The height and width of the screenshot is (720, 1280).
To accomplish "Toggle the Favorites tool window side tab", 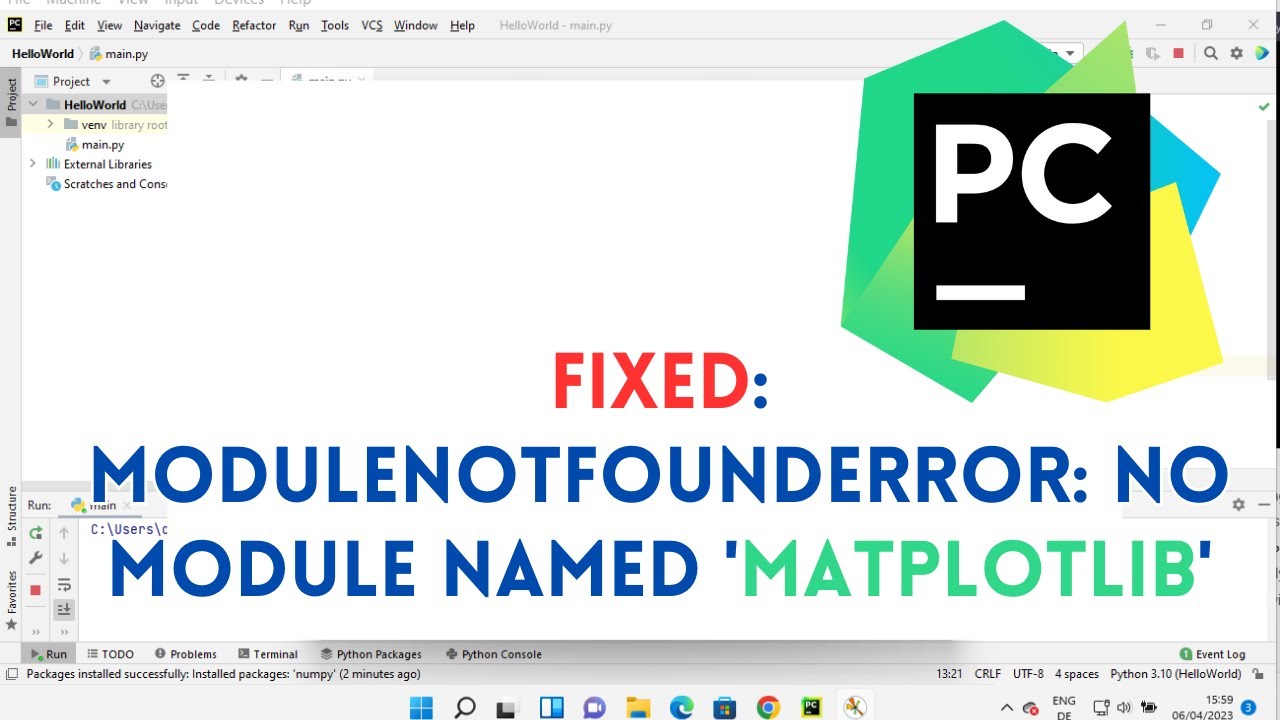I will [x=12, y=599].
